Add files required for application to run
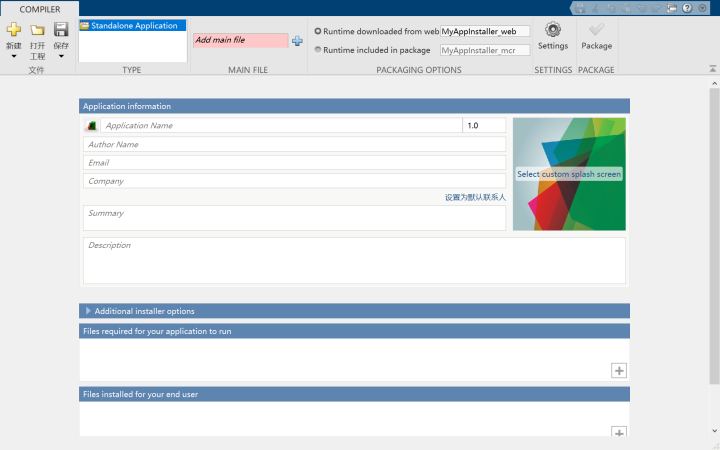Viewport: 720px width, 450px height. point(619,371)
